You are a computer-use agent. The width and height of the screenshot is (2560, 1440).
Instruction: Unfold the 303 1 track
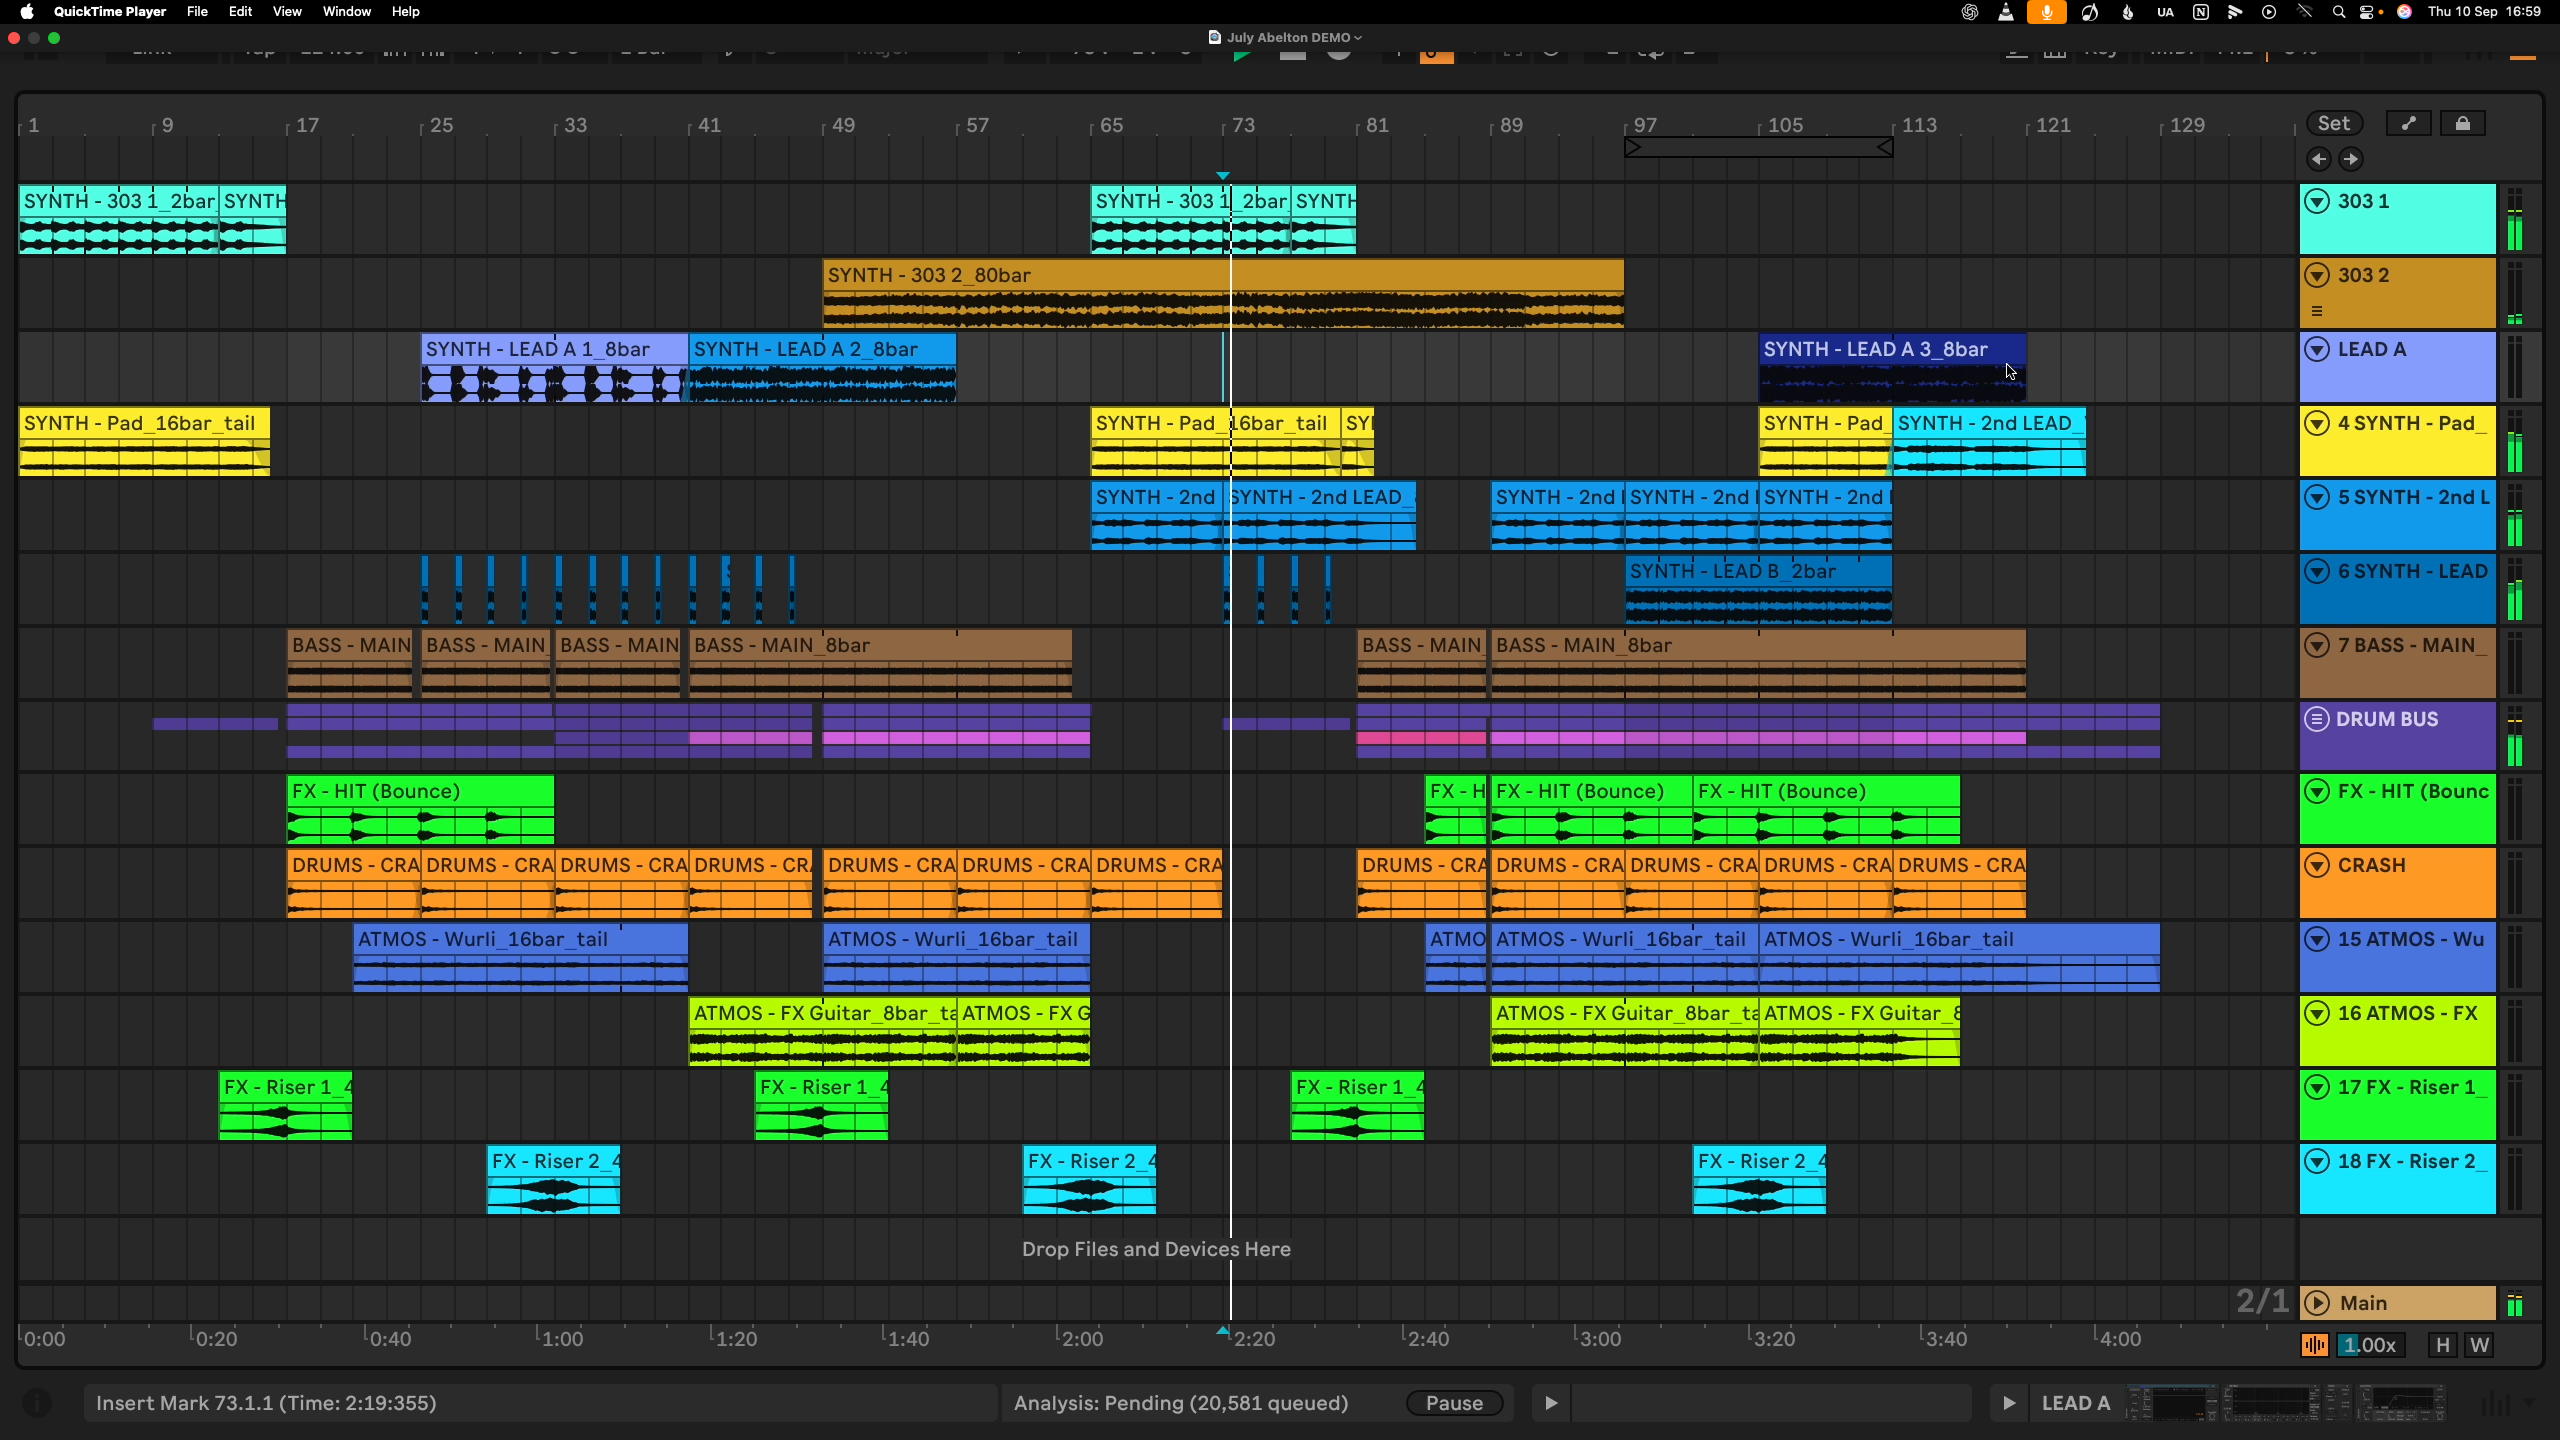coord(2317,201)
